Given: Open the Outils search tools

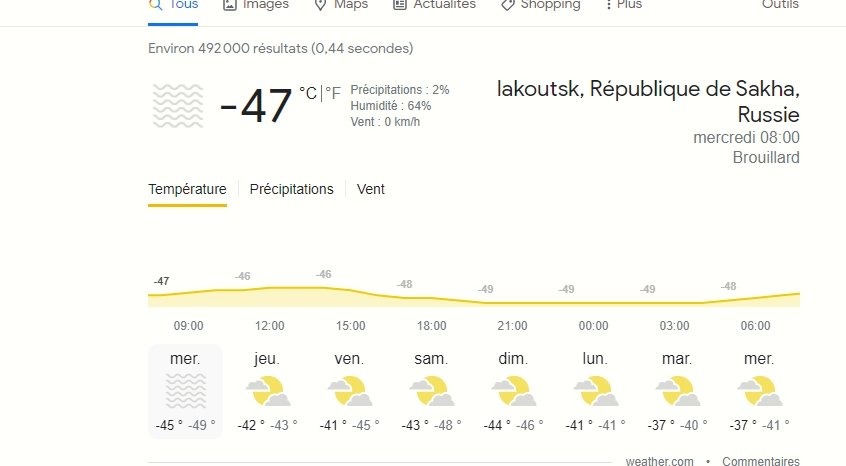Looking at the screenshot, I should (780, 5).
